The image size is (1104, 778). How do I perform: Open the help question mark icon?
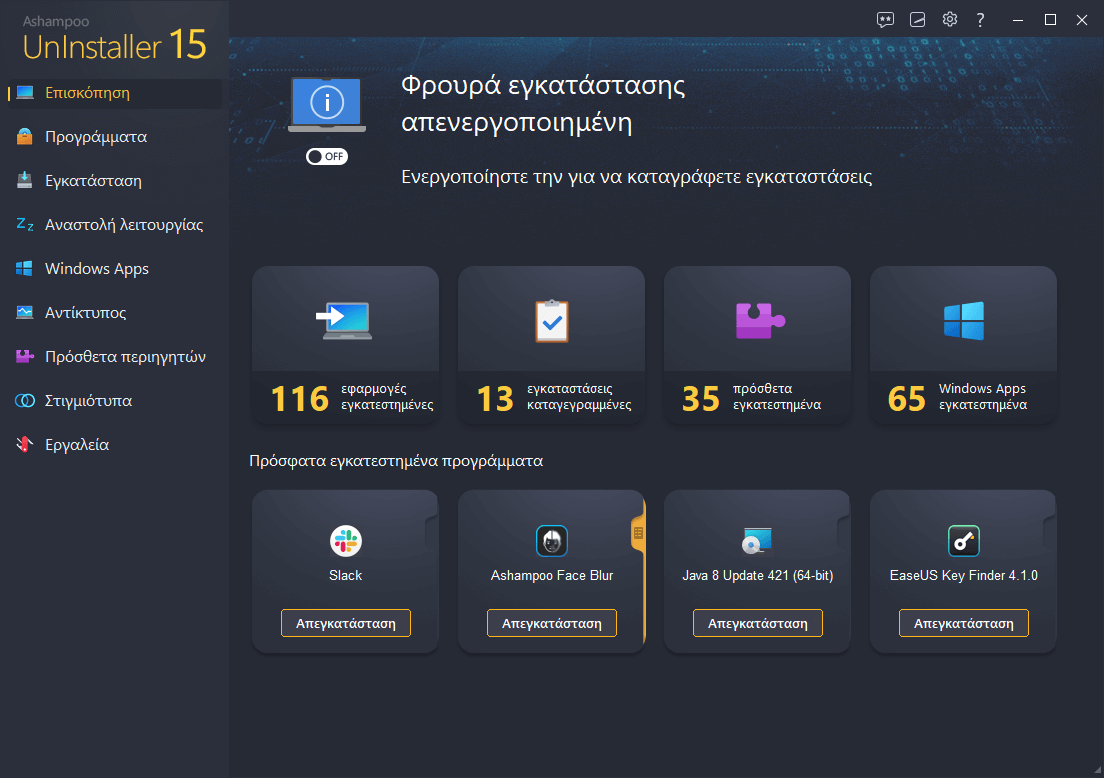click(980, 20)
